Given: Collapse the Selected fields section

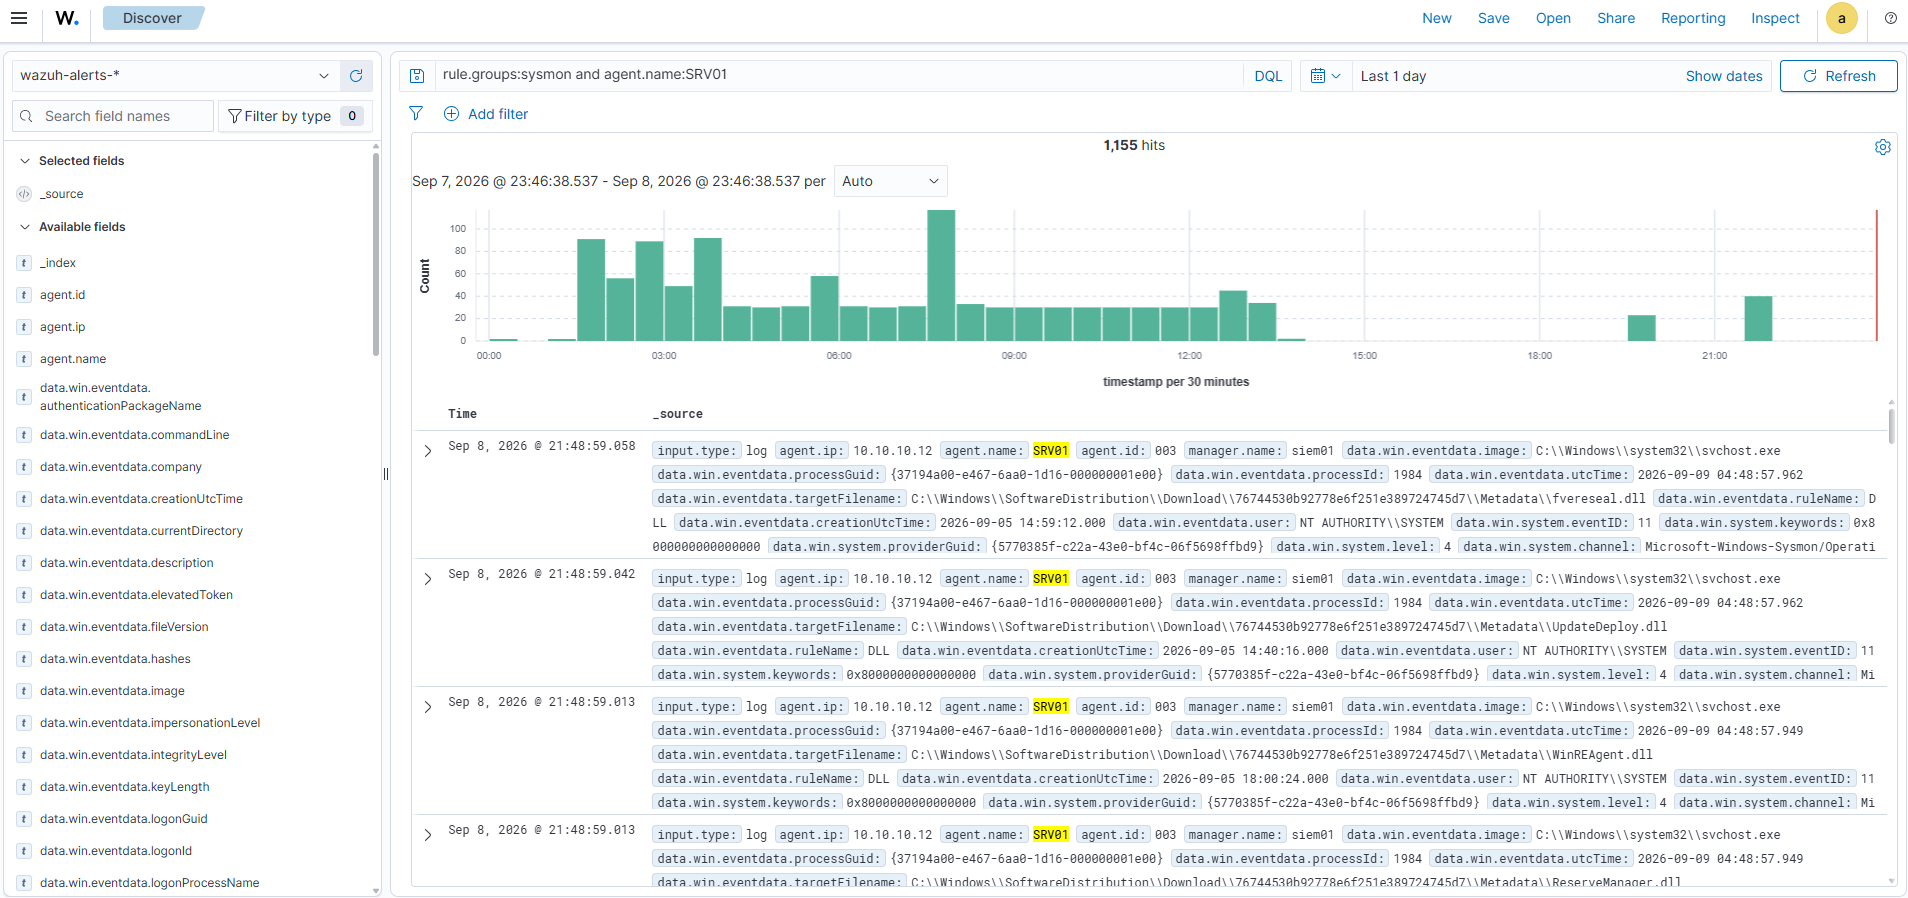Looking at the screenshot, I should tap(25, 161).
